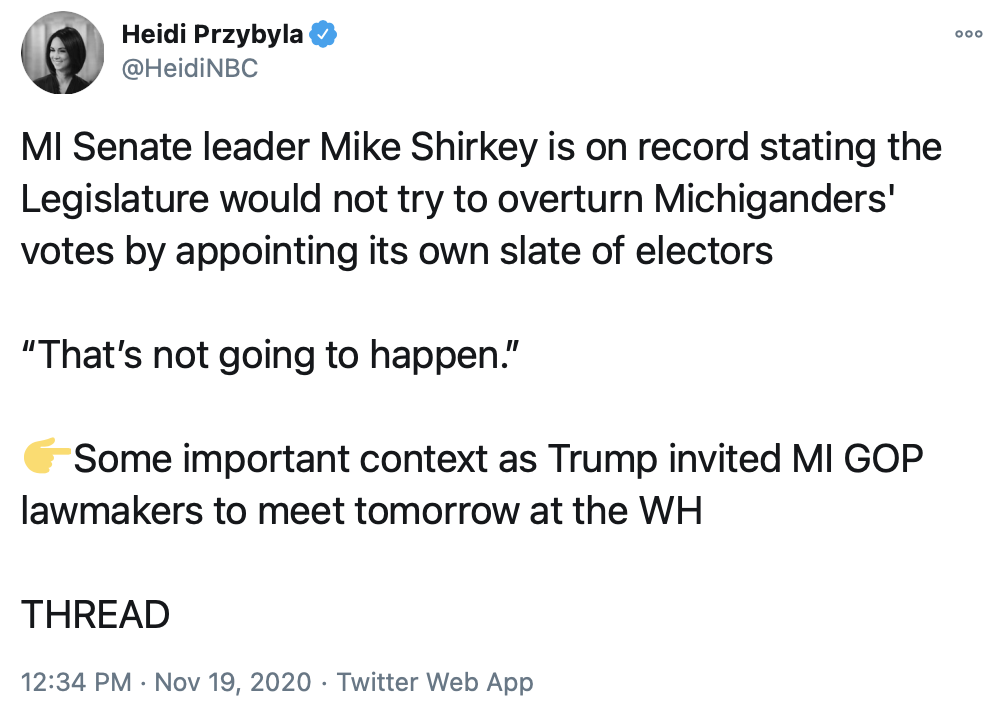
Task: Open the Twitter Web App source link
Action: [435, 683]
